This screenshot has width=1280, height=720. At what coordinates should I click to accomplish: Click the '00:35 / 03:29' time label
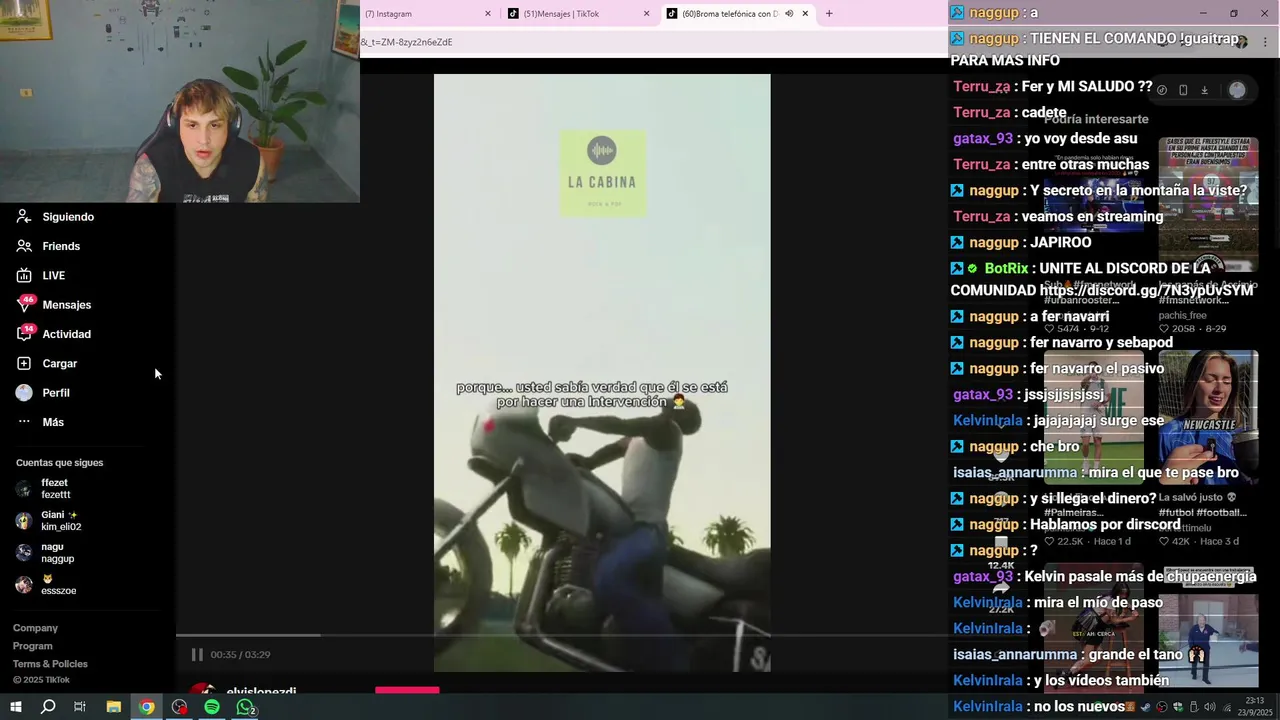click(x=240, y=654)
